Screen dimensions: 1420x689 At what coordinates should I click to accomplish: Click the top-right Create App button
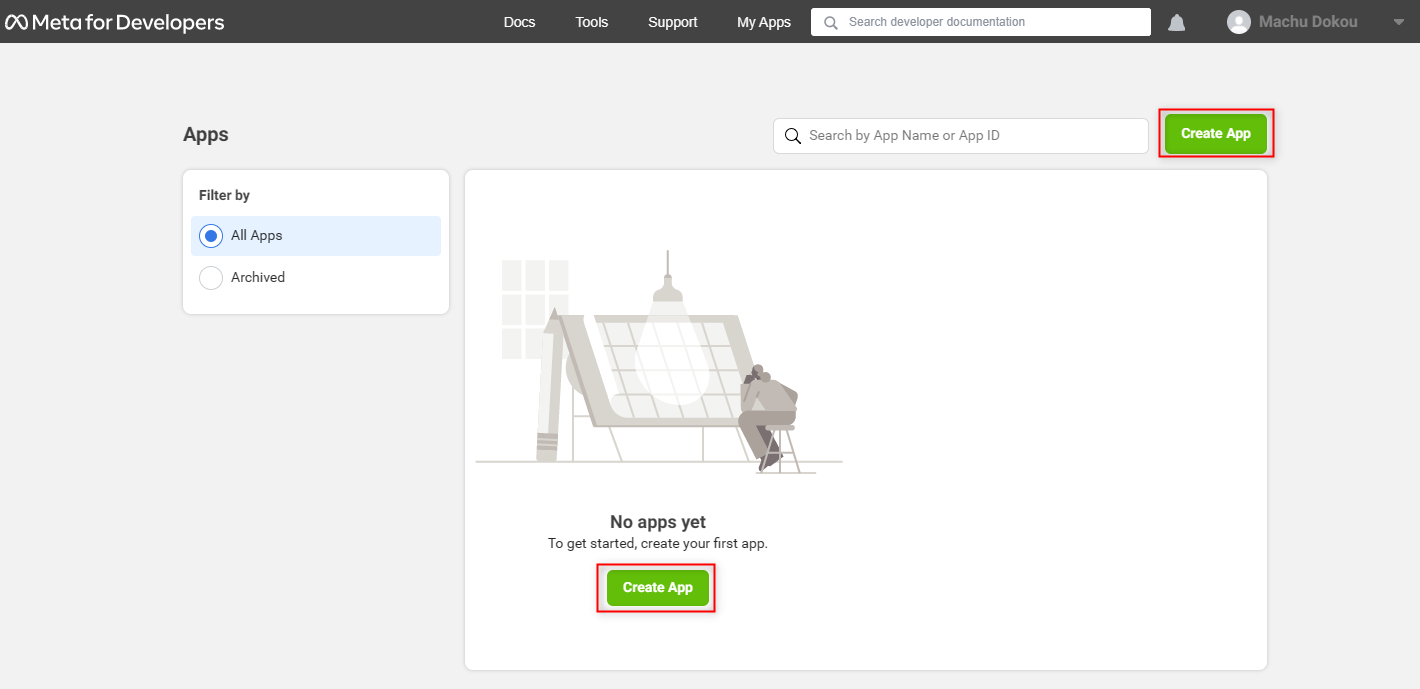[x=1216, y=133]
